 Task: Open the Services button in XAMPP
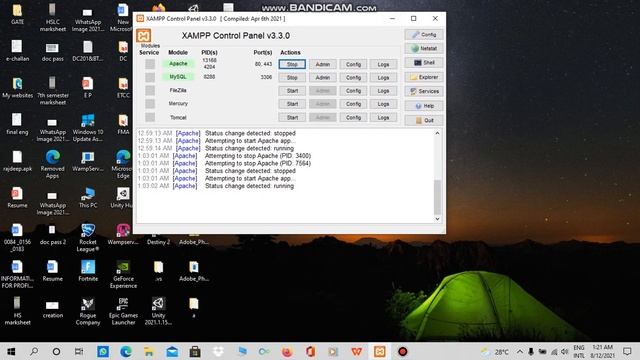[424, 91]
